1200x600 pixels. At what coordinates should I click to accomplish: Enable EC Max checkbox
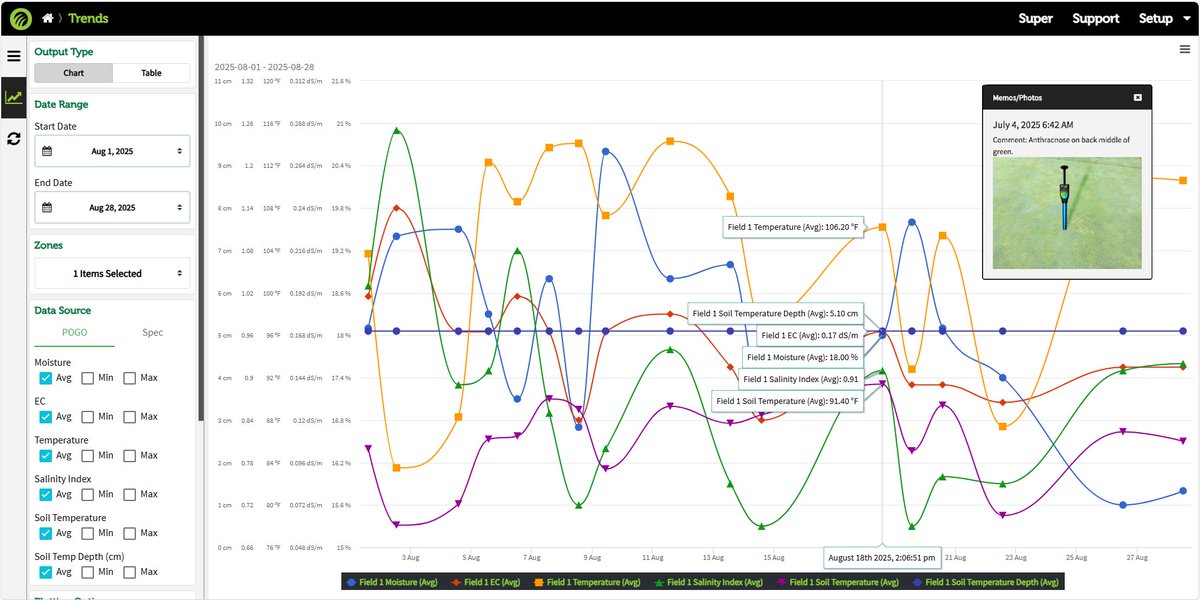[130, 417]
